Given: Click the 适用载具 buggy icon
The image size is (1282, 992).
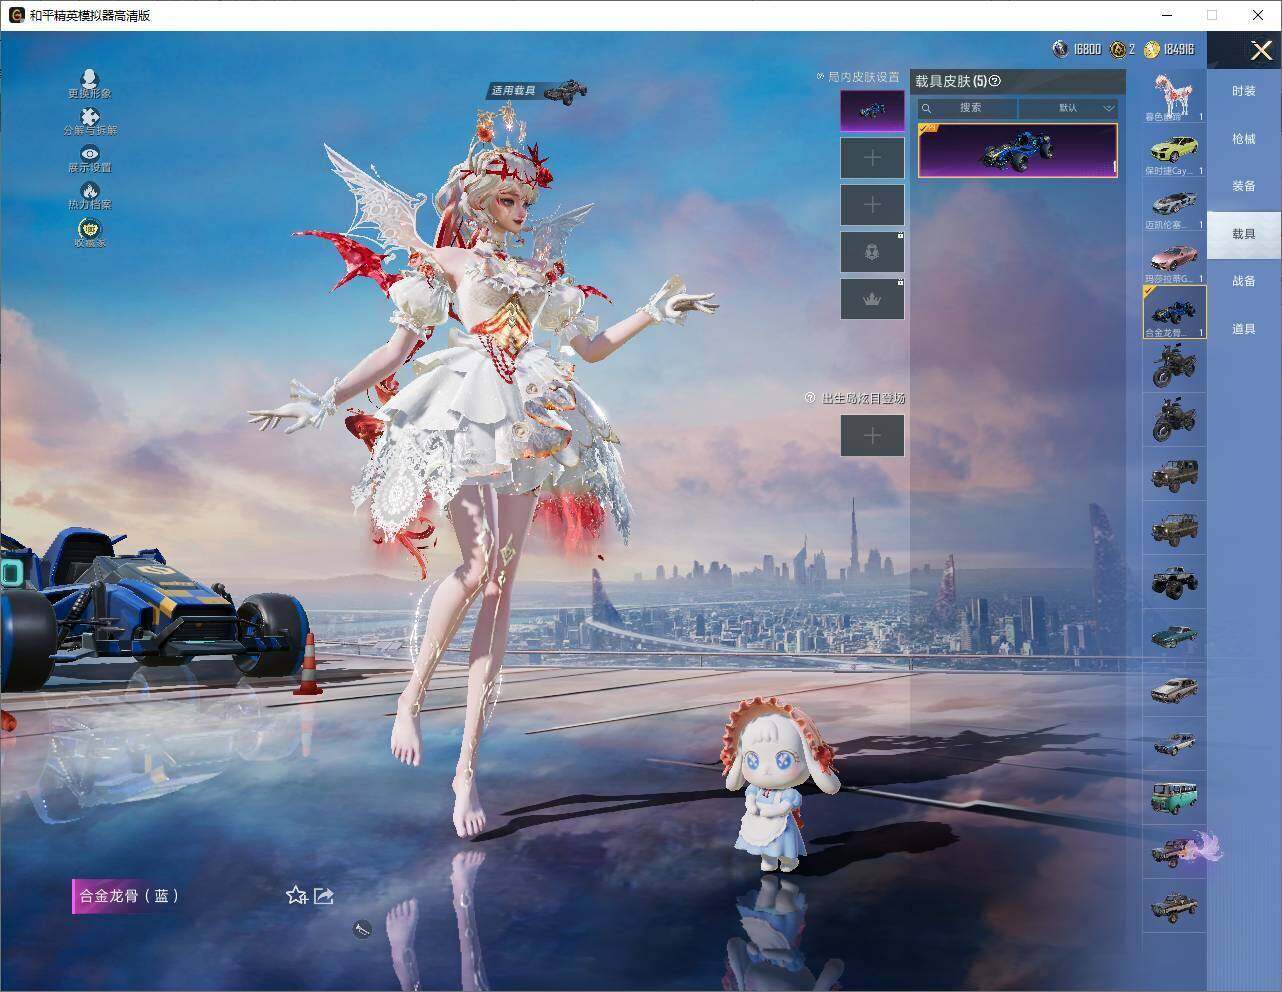Looking at the screenshot, I should [565, 91].
